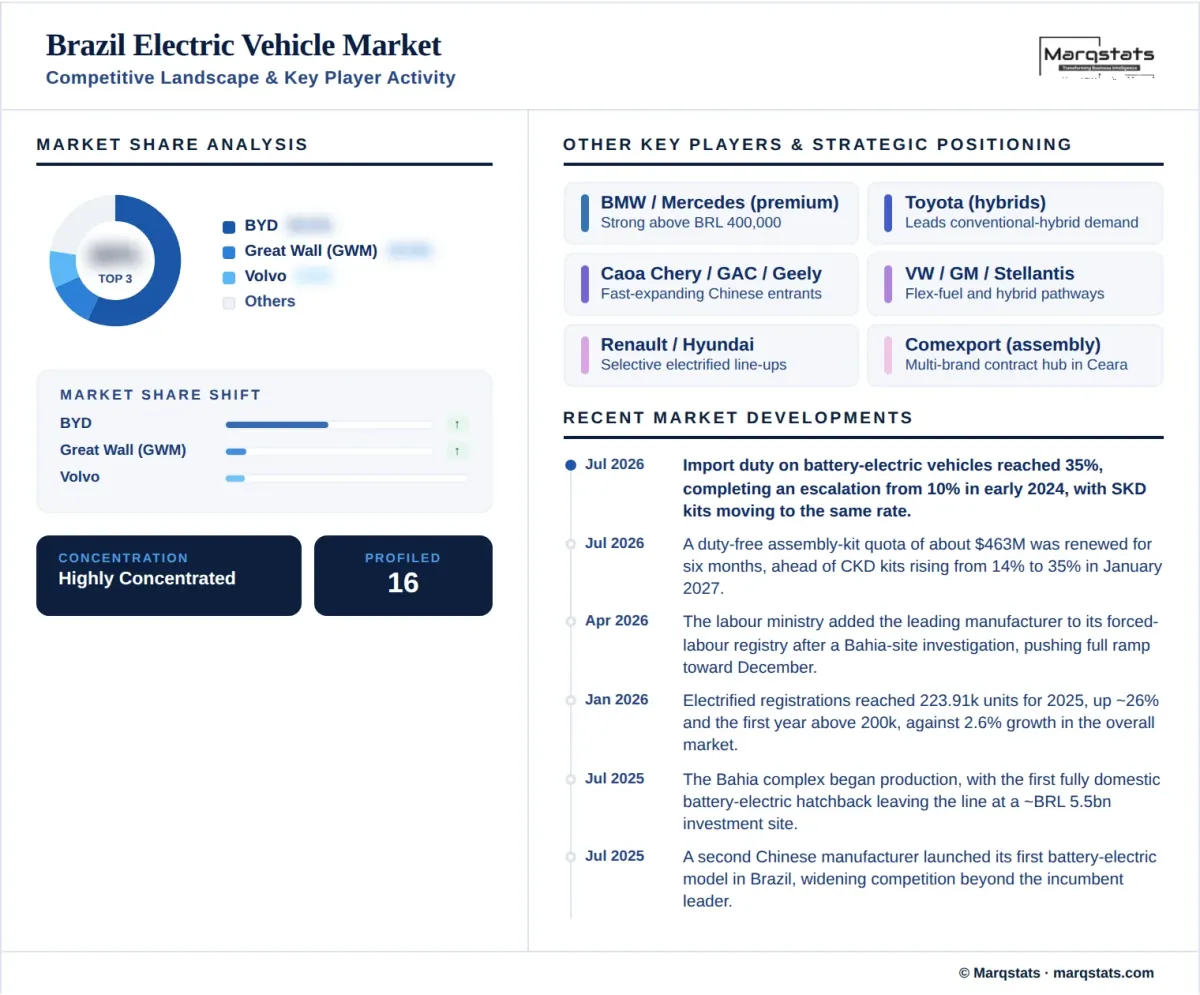
Task: Open the Profiled 16 card
Action: click(x=403, y=575)
